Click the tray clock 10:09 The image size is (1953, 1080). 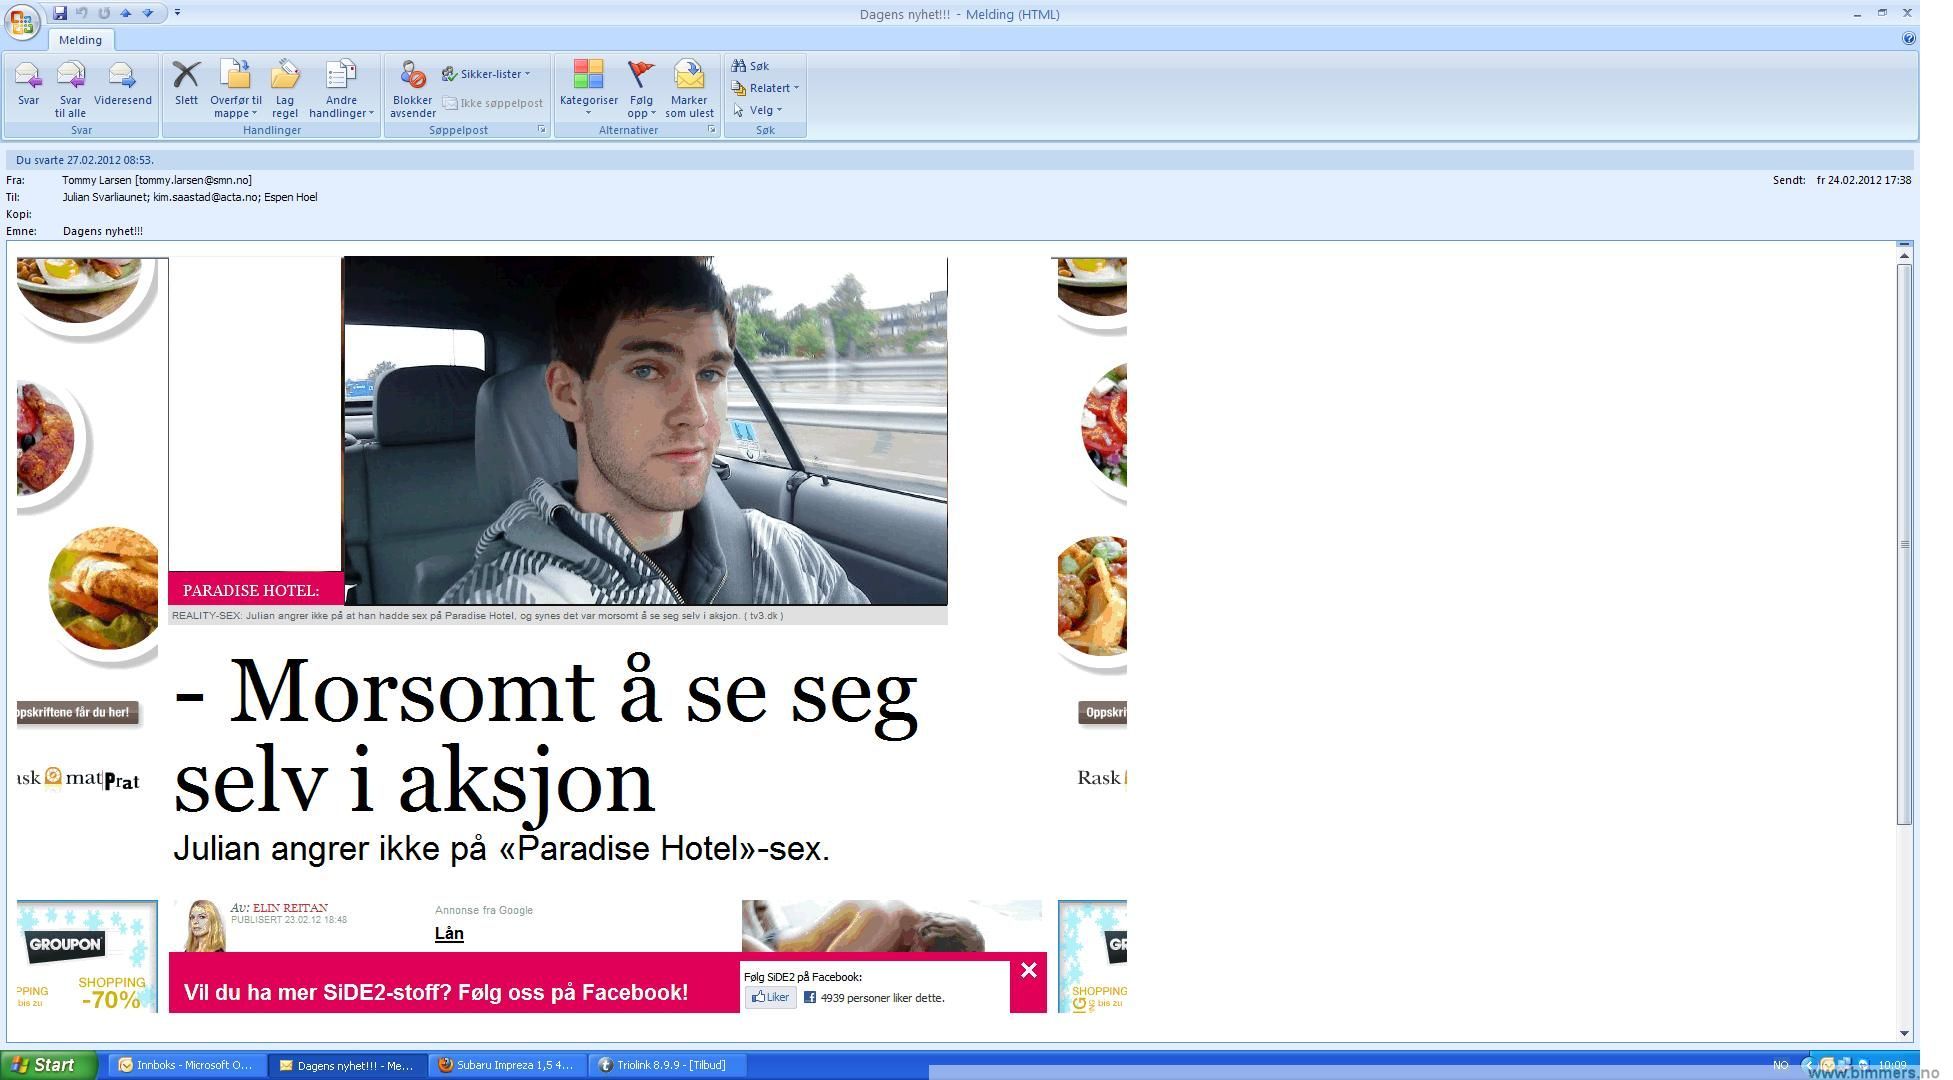click(1892, 1065)
